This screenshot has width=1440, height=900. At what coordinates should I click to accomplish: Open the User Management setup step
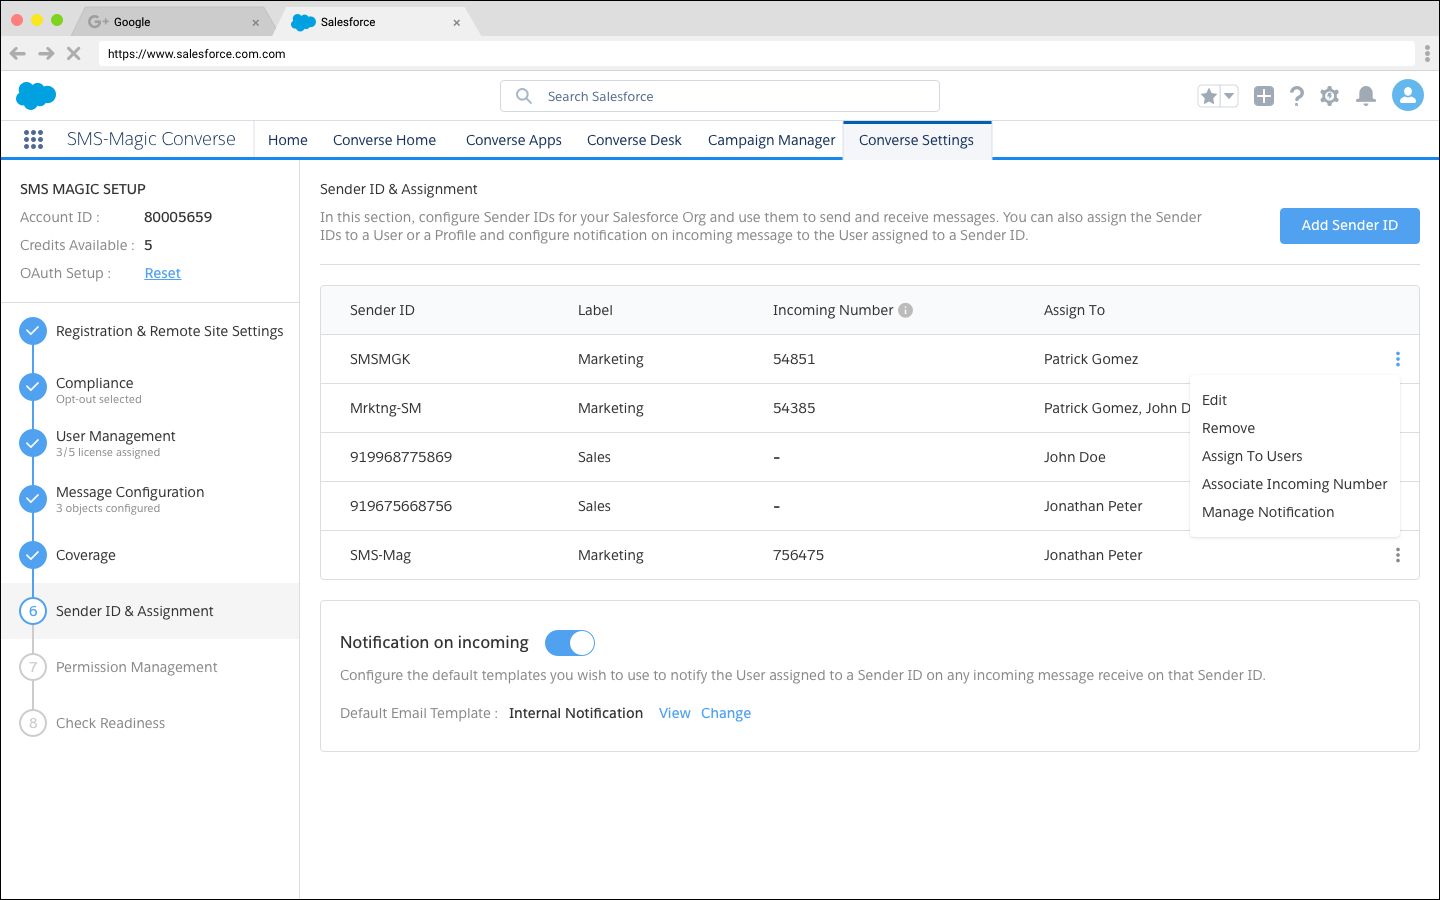(115, 436)
